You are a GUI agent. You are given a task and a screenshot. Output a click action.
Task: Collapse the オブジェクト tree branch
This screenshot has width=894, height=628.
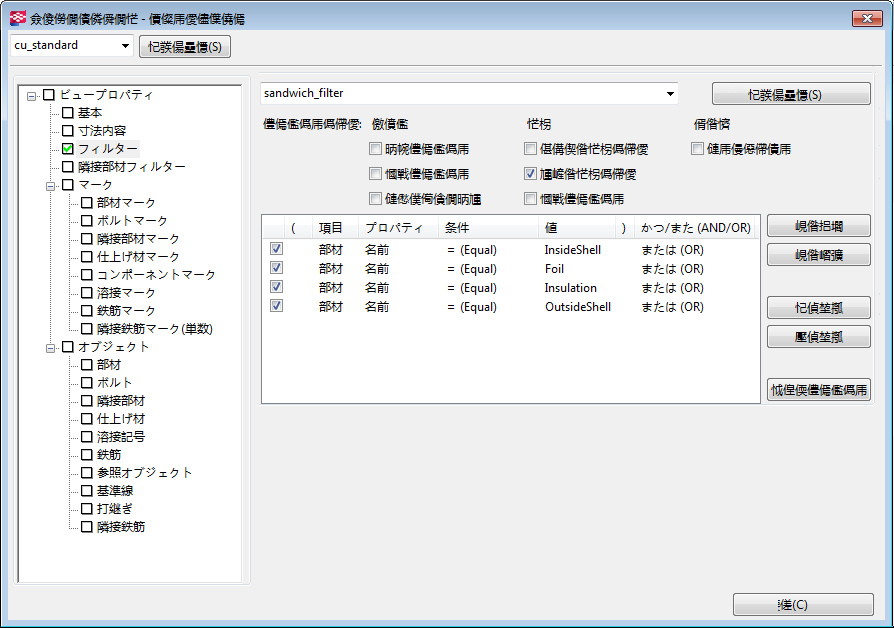pyautogui.click(x=50, y=347)
